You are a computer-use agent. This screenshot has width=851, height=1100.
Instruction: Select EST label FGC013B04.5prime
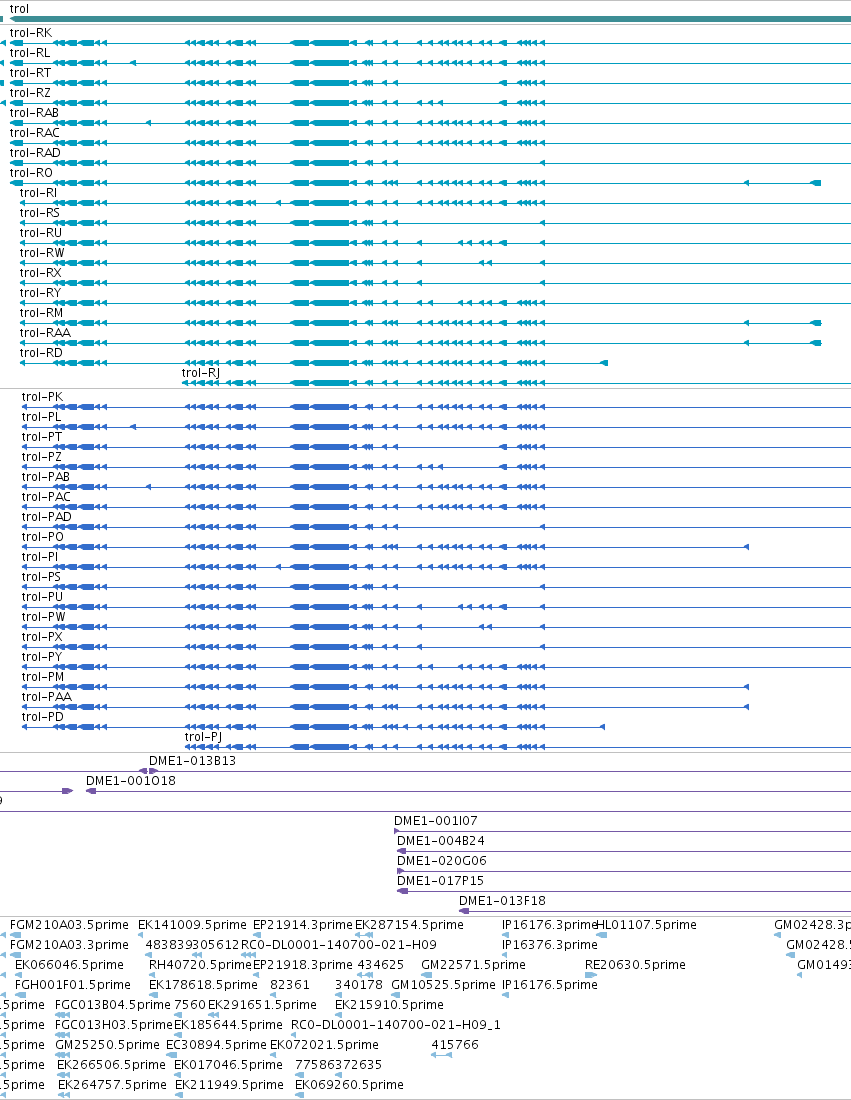click(113, 1005)
